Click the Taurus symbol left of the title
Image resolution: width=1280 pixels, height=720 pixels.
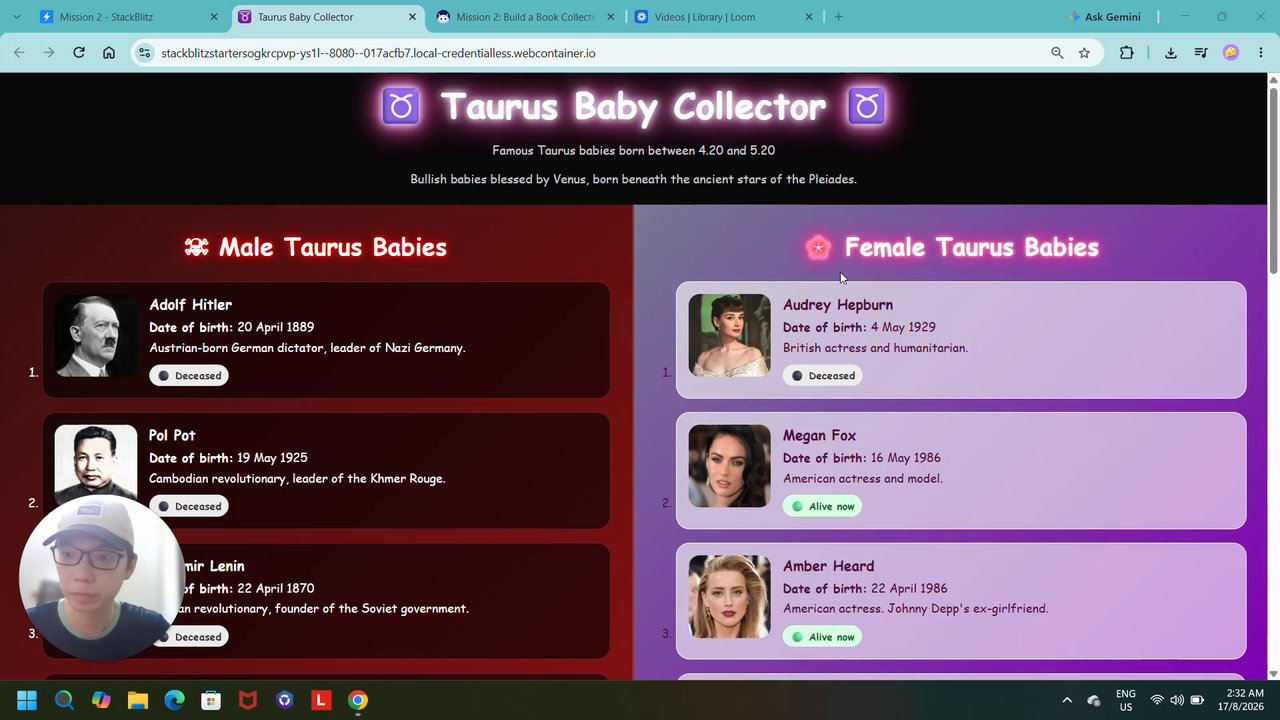pos(401,106)
